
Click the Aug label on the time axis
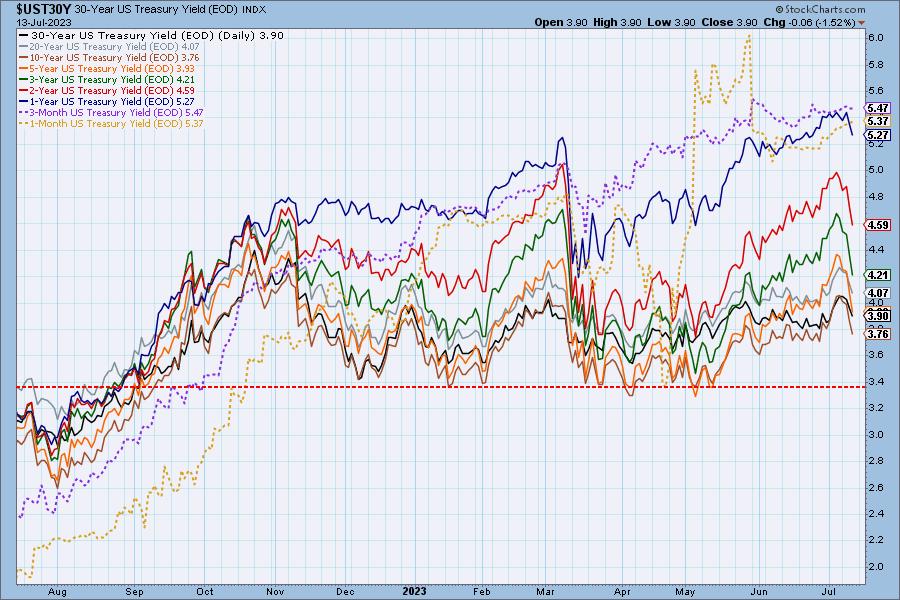(57, 592)
